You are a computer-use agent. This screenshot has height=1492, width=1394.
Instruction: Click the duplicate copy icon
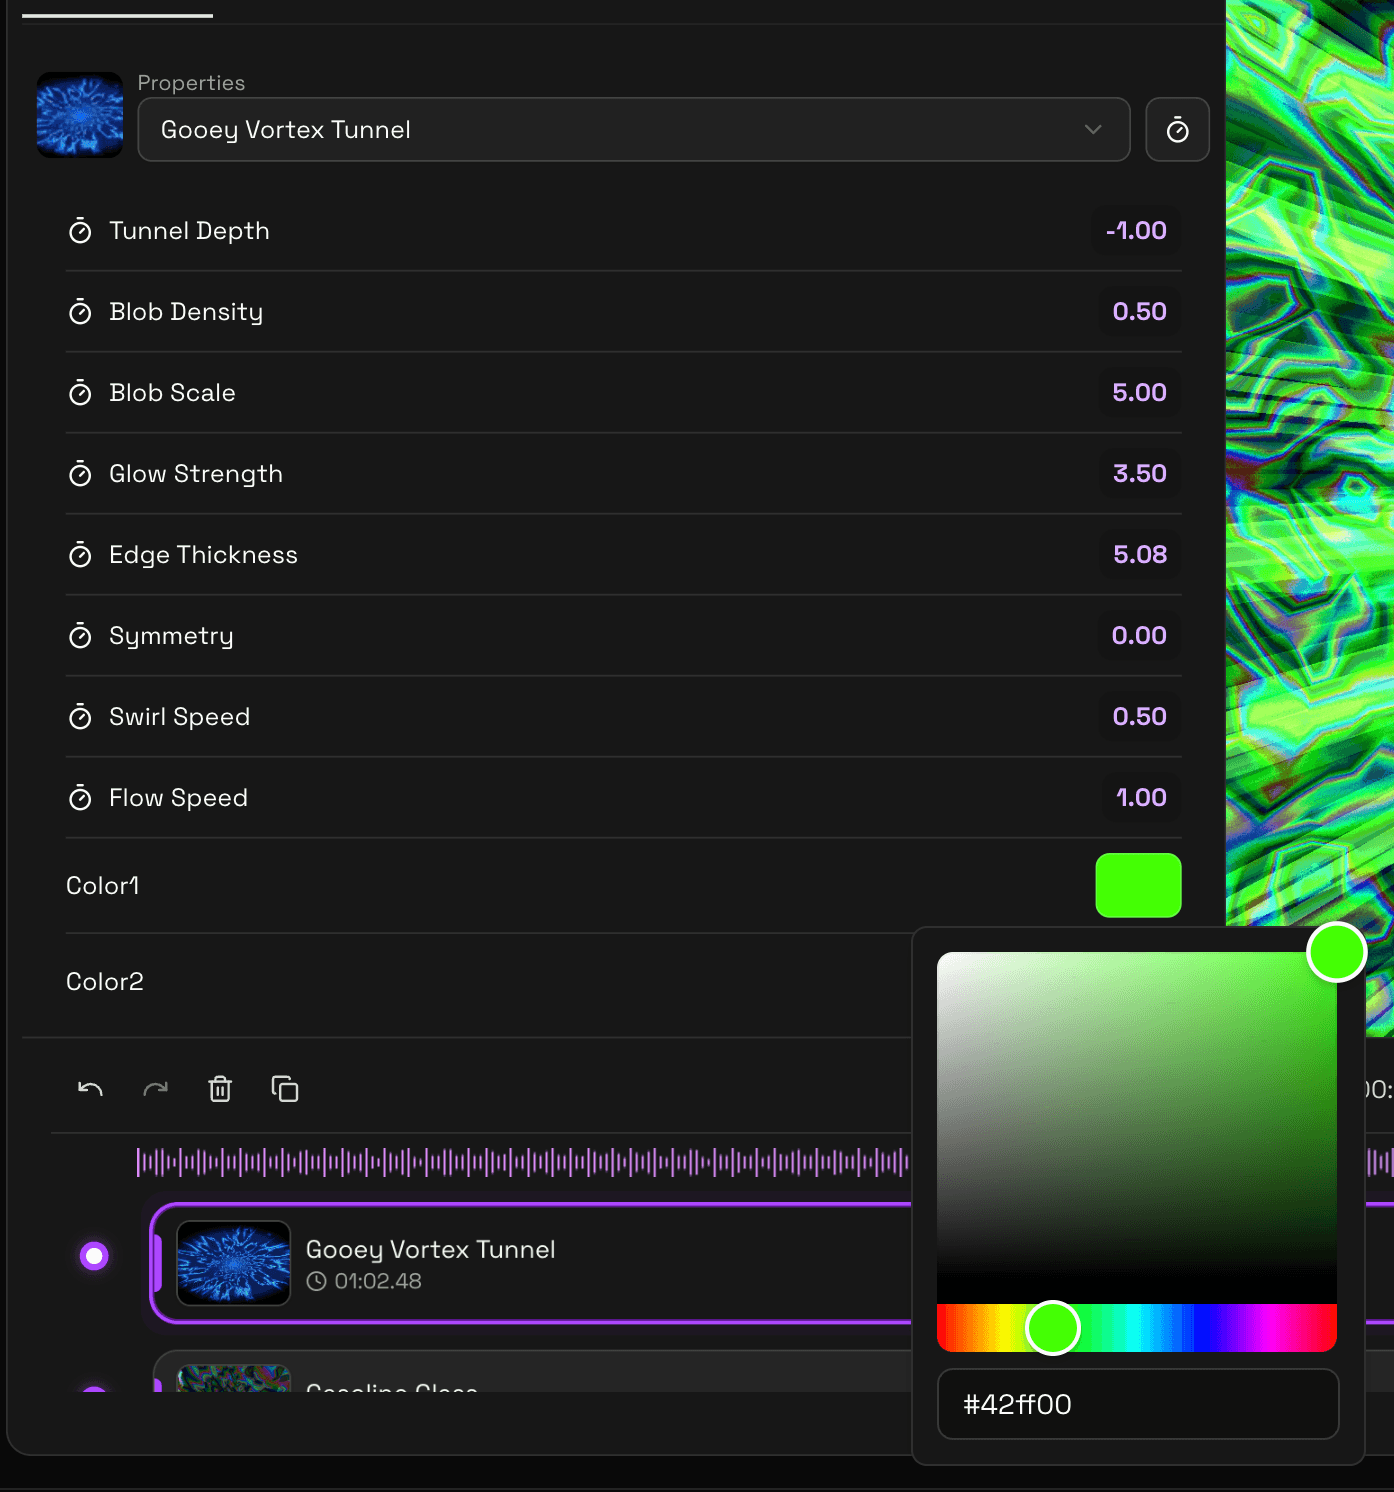(x=285, y=1089)
